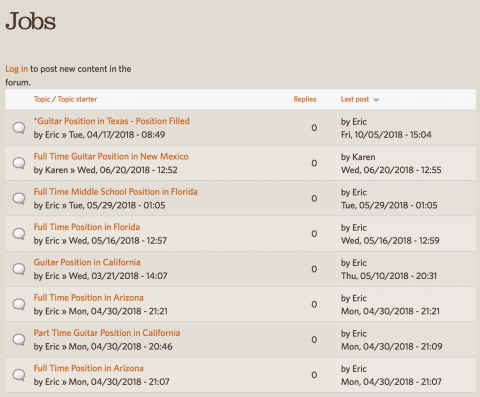
Task: Open Part Time Guitar Position in California
Action: pos(107,333)
